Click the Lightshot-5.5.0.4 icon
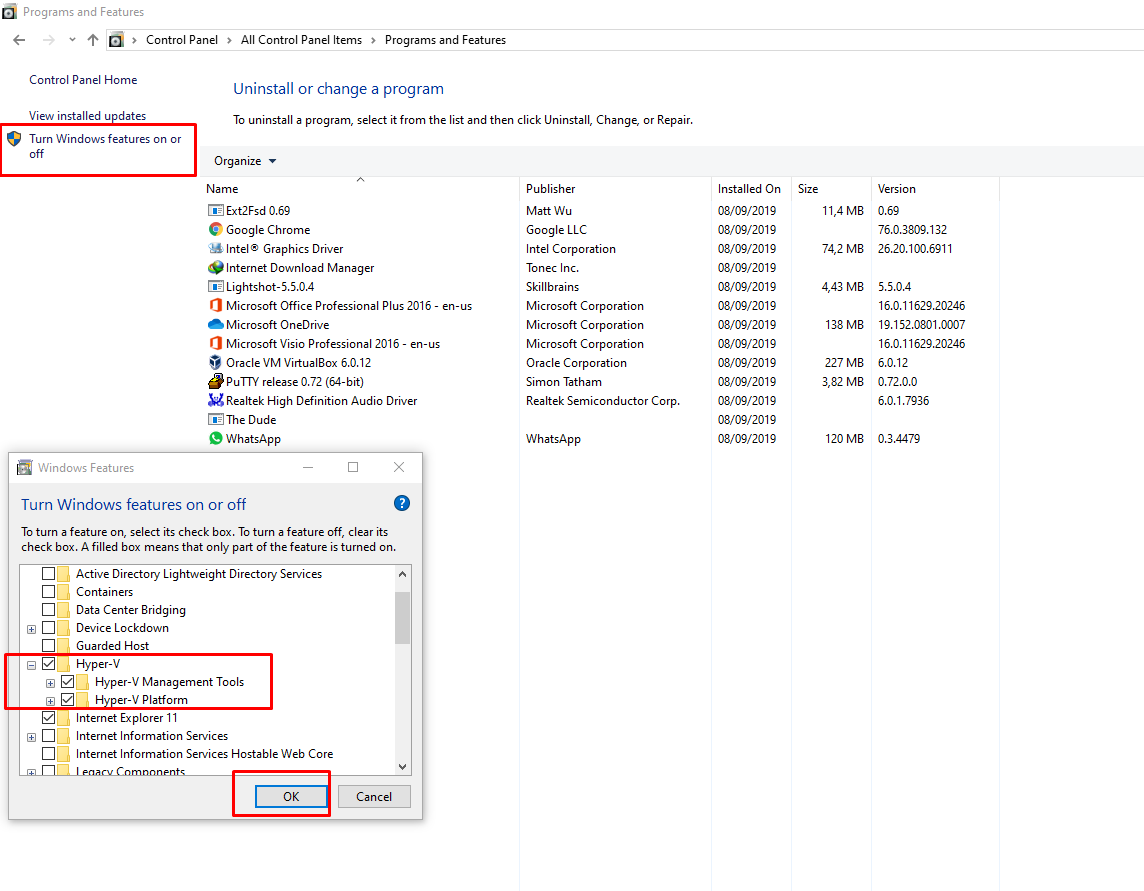Screen dimensions: 1144x891 coord(215,286)
